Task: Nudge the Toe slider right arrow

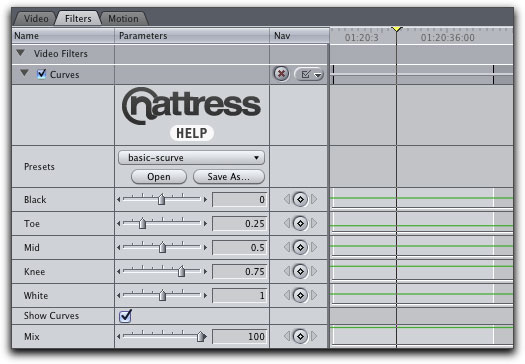Action: [x=205, y=223]
